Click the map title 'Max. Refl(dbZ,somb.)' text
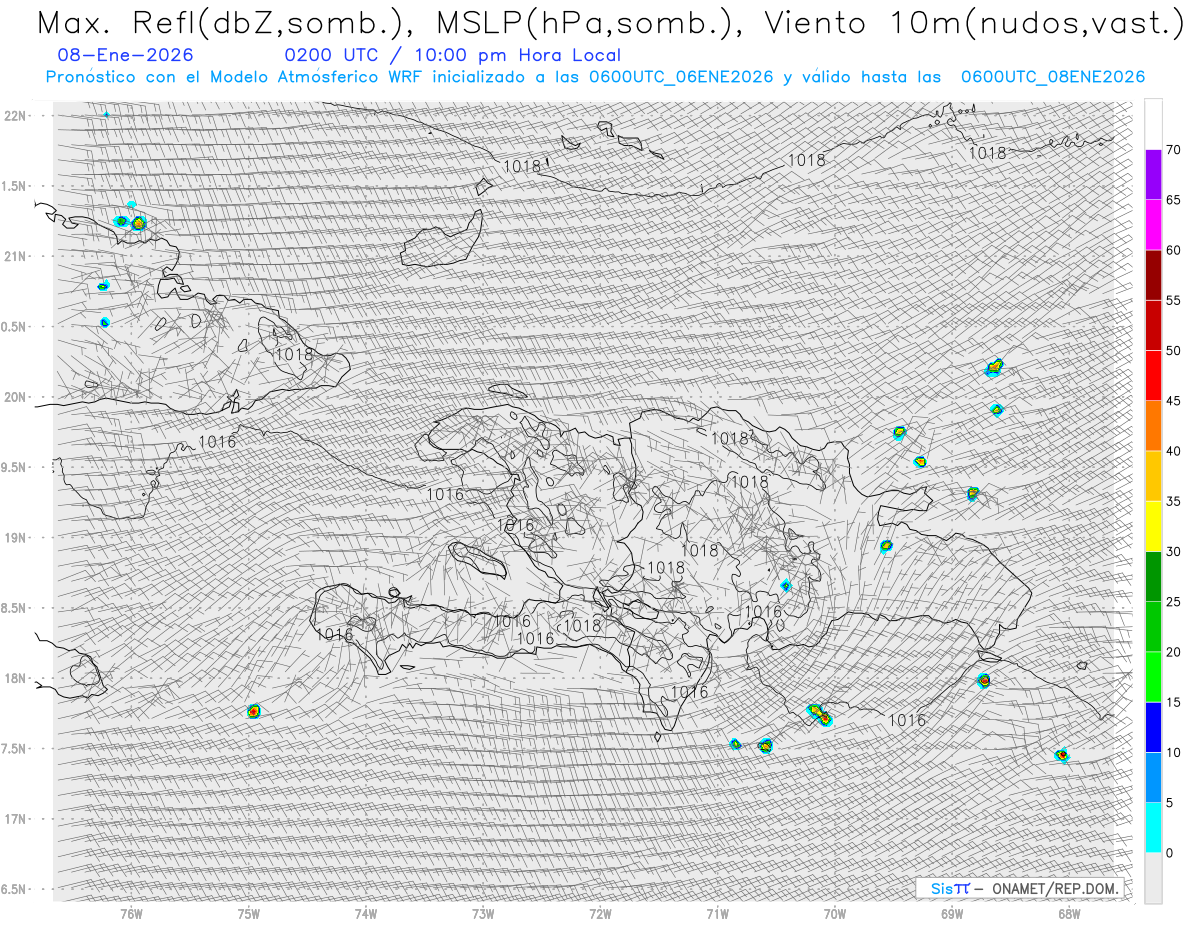Image resolution: width=1200 pixels, height=927 pixels. click(x=224, y=23)
